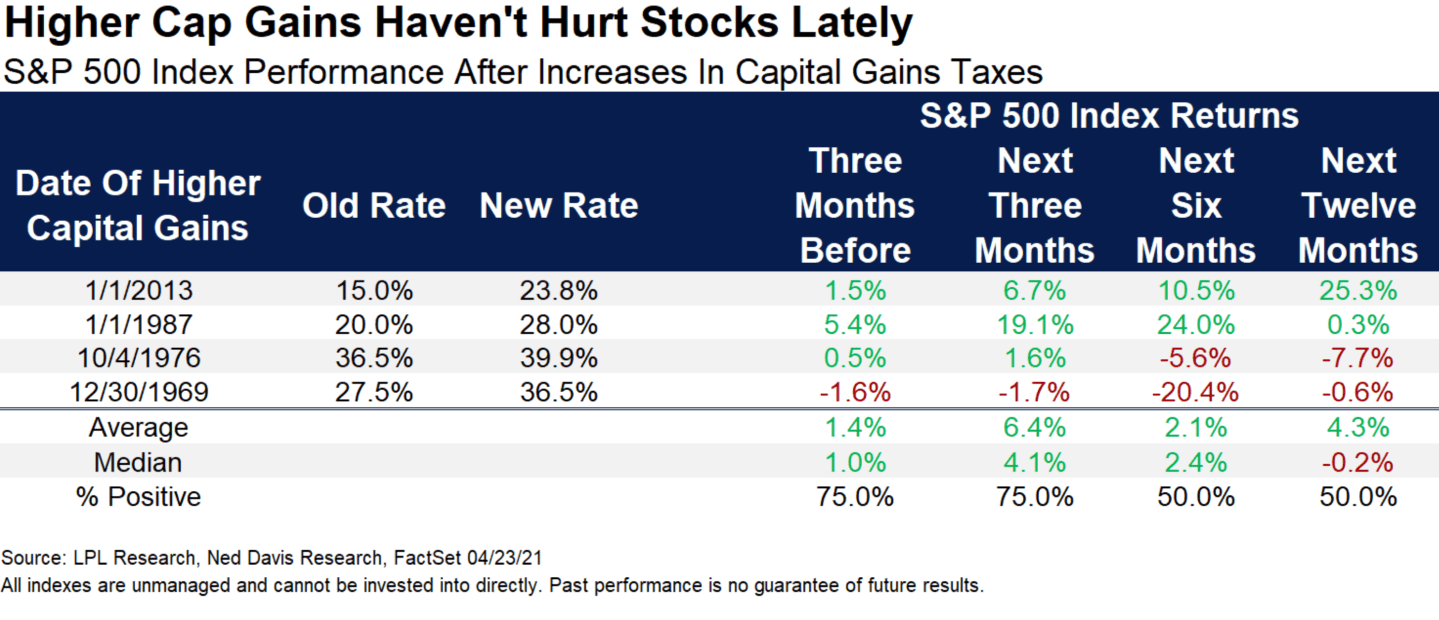The height and width of the screenshot is (620, 1439).
Task: Click the subtitle about S&P 500 Index Performance
Action: pyautogui.click(x=523, y=72)
